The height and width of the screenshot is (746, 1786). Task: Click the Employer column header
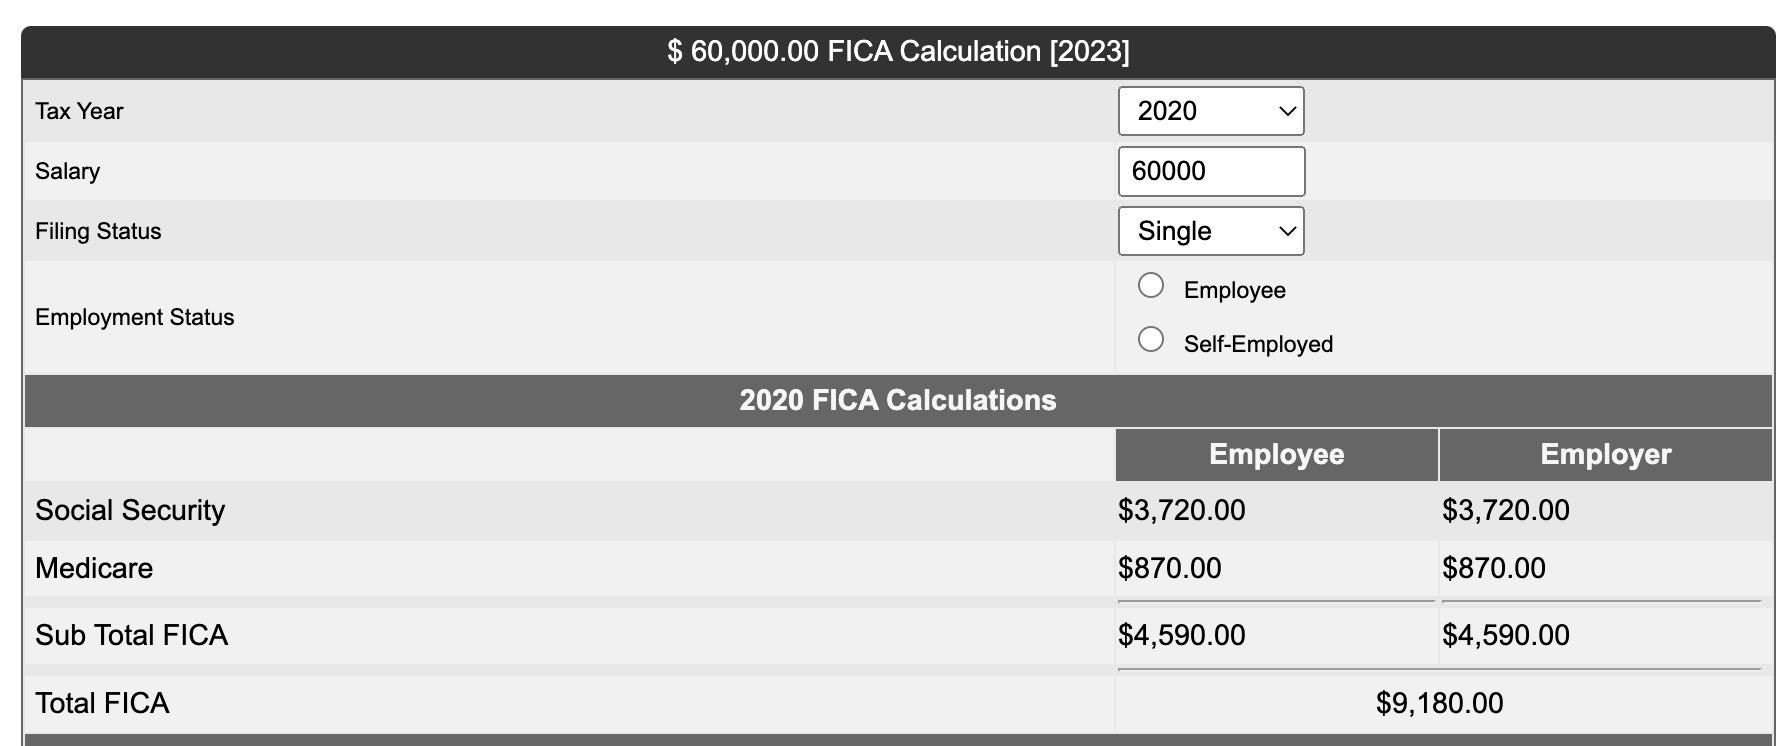(1605, 454)
